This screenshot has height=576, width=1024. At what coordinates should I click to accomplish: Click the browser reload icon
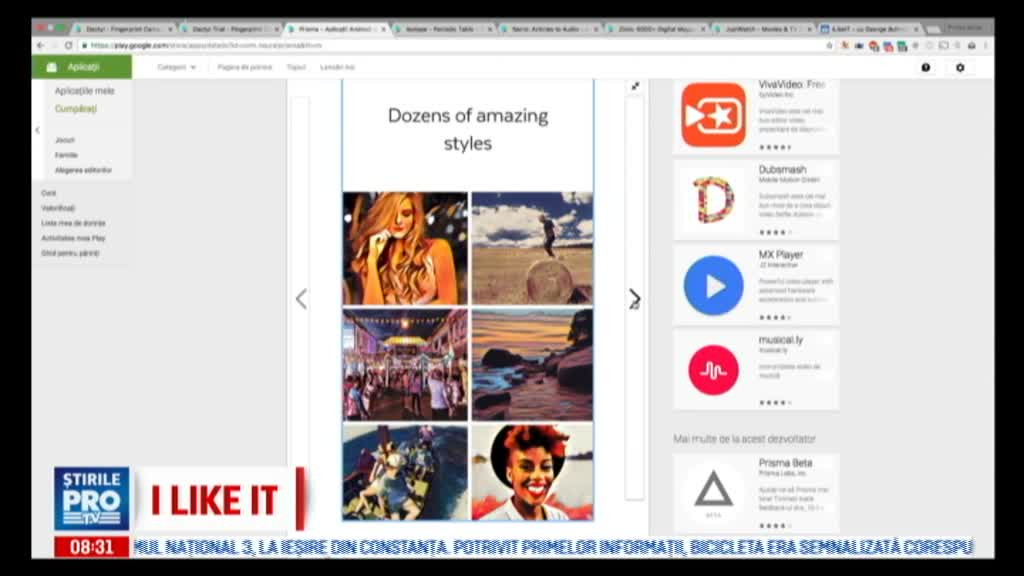[x=67, y=44]
